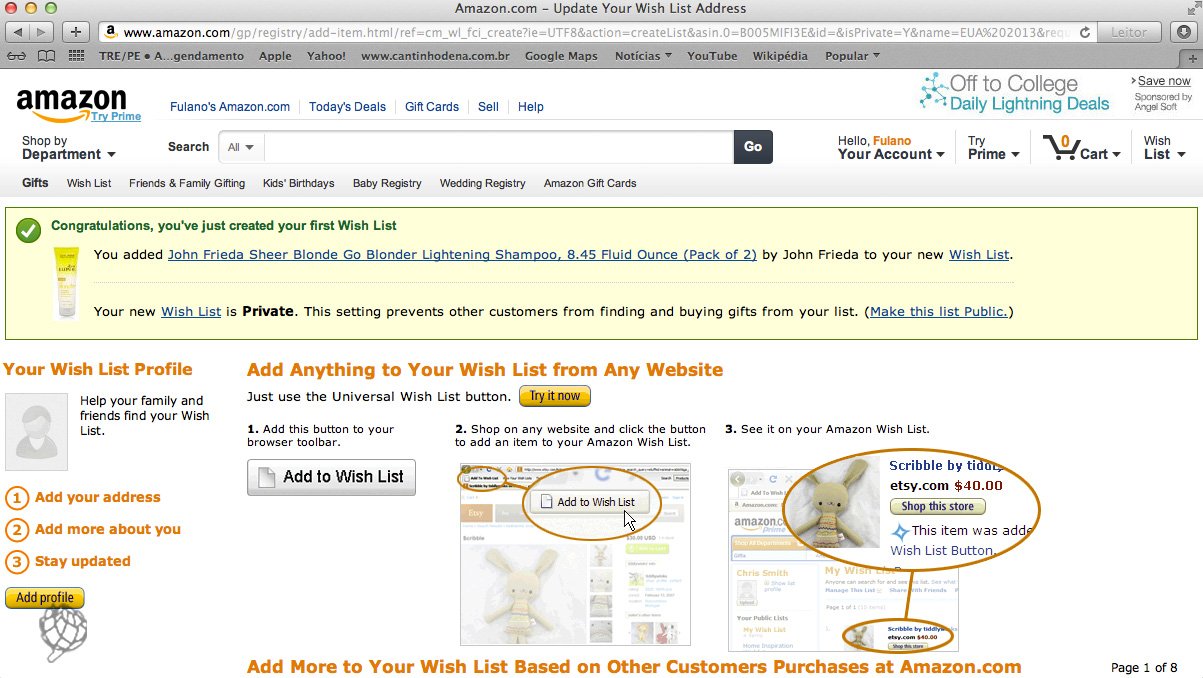Click the reload icon in the address bar
1203x678 pixels.
[1085, 31]
